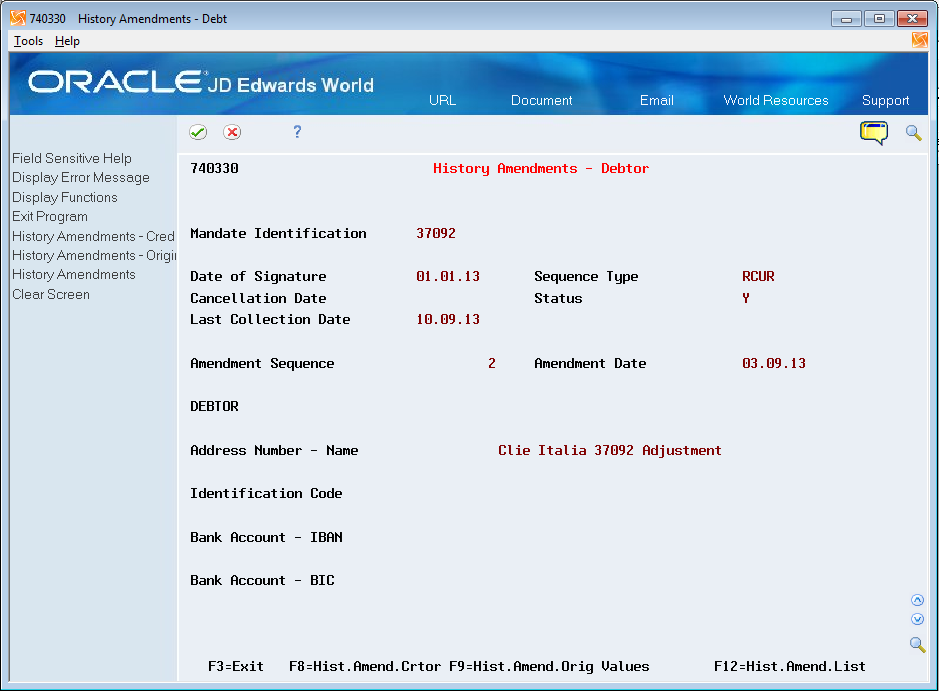Screen dimensions: 939x691
Task: Click the Identification Code label
Action: (x=266, y=493)
